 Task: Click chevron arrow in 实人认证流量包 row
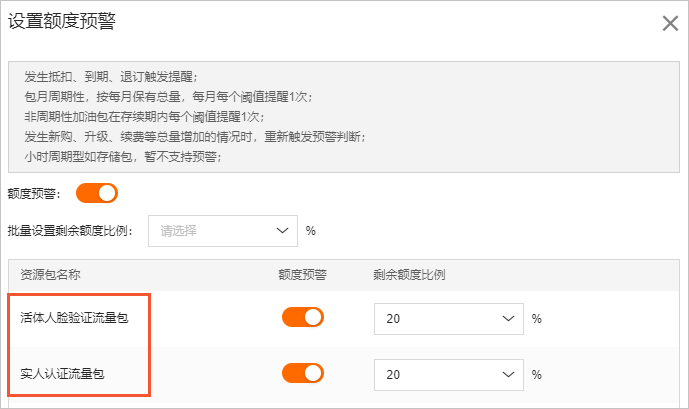(508, 375)
